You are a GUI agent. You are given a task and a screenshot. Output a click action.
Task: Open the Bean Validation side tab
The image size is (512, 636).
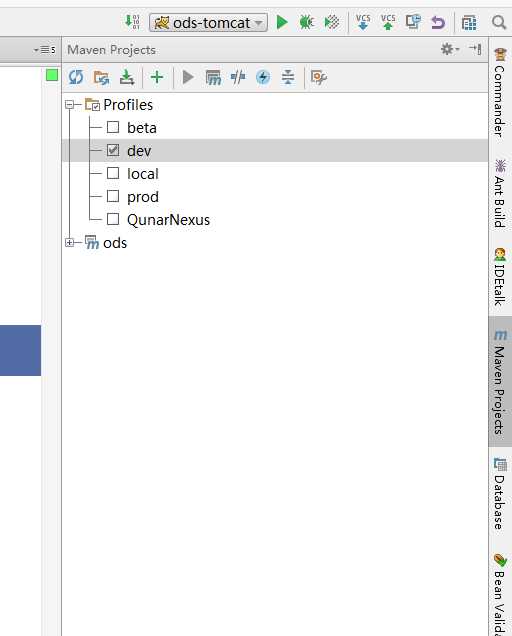(500, 594)
